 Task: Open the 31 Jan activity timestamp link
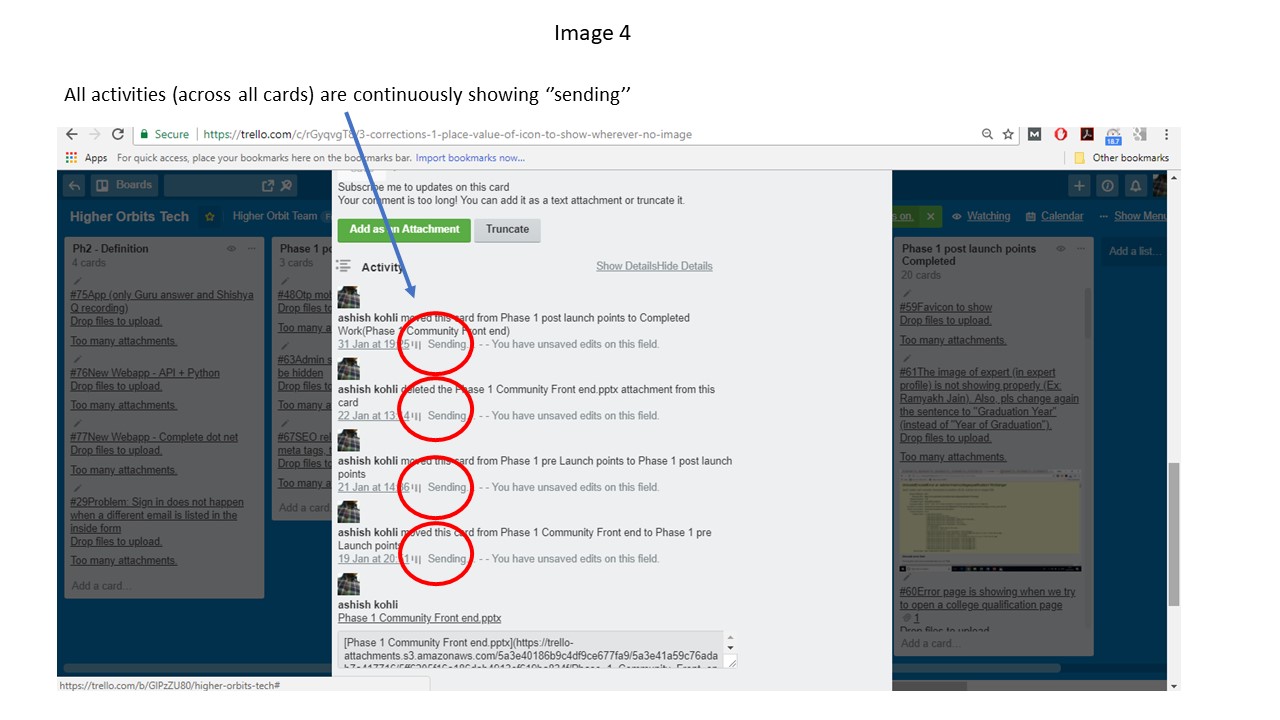374,344
